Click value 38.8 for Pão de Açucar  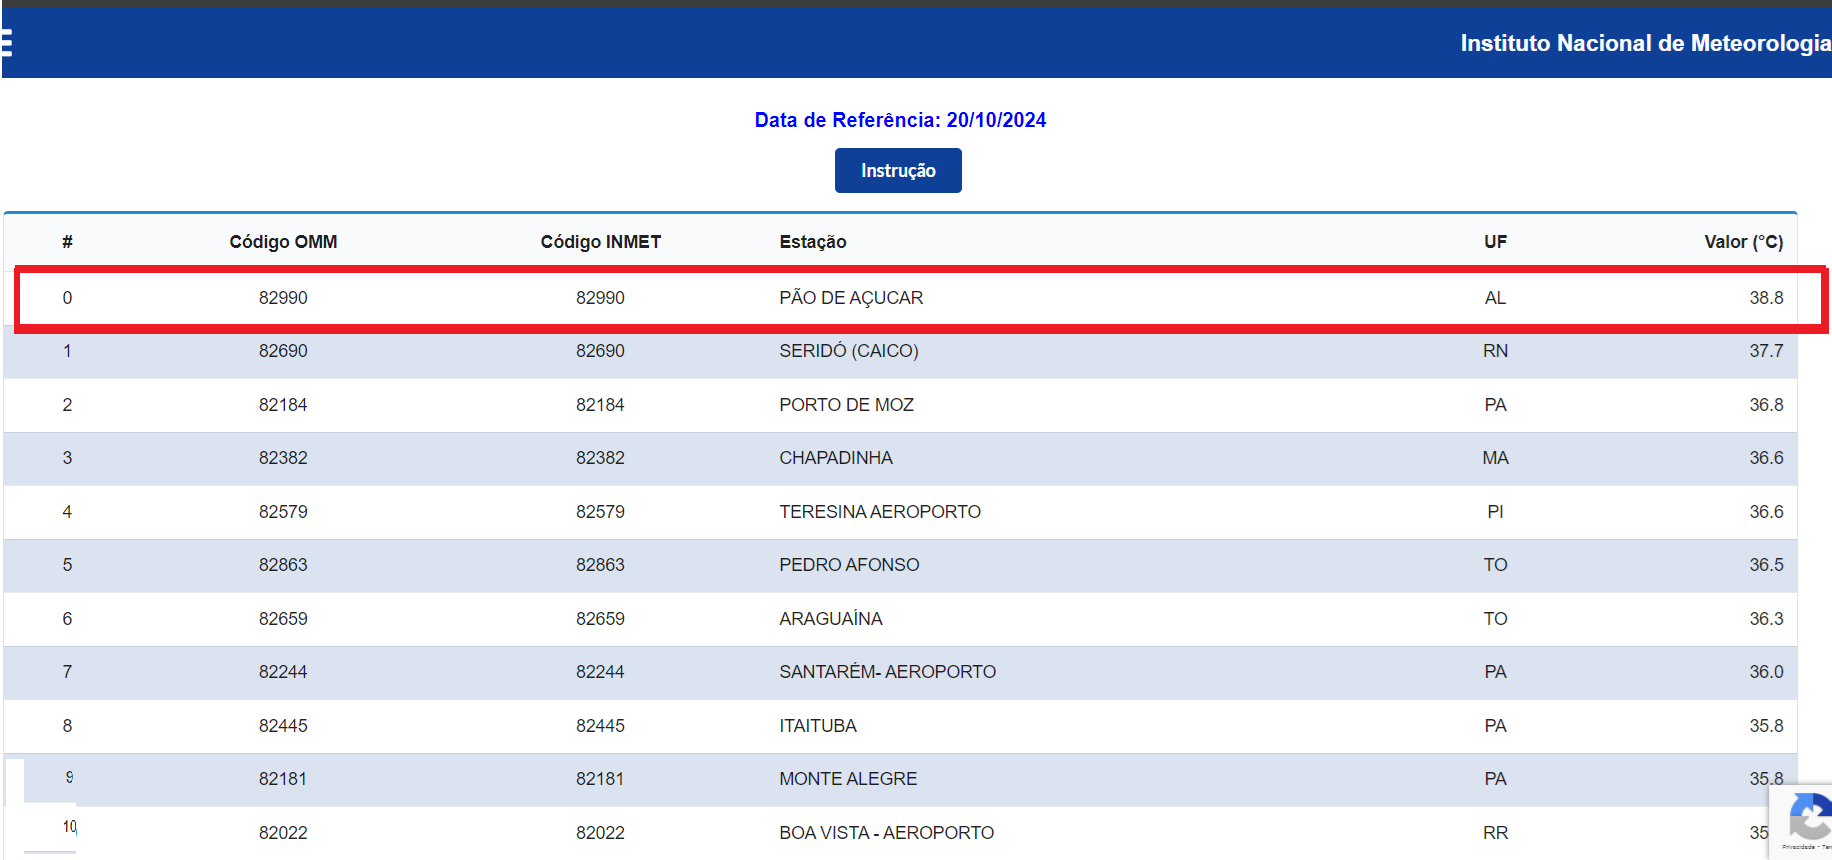pyautogui.click(x=1766, y=298)
